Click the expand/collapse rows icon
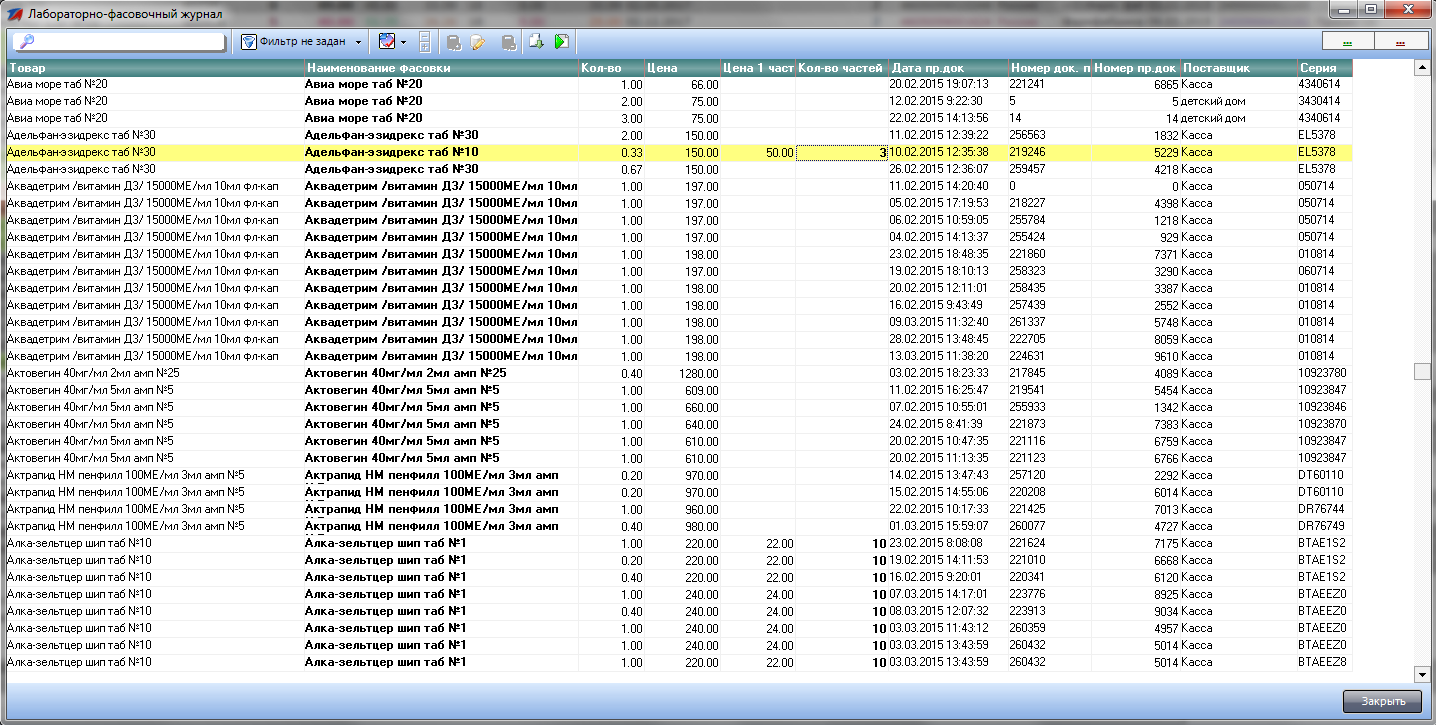Image resolution: width=1436 pixels, height=725 pixels. (x=424, y=42)
